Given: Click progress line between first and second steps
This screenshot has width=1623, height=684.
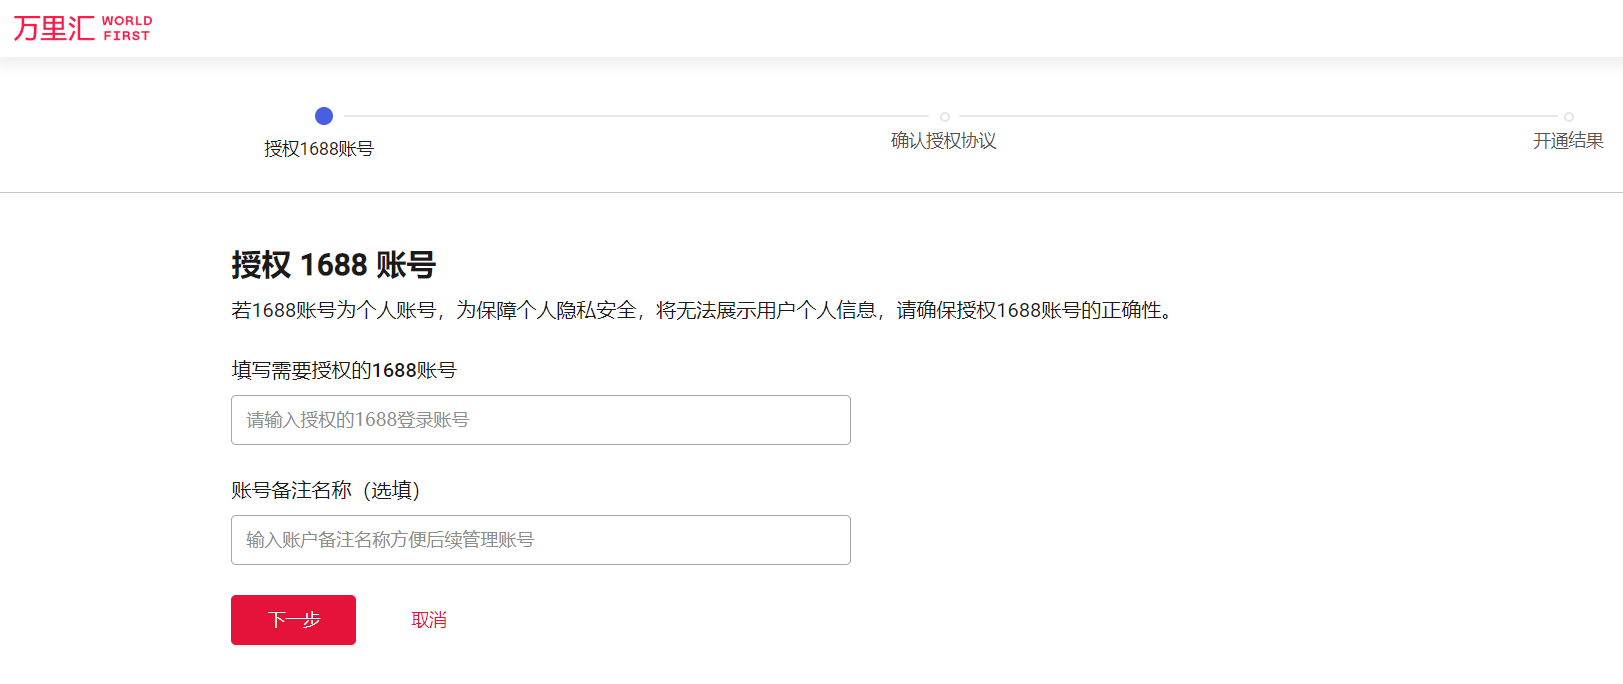Looking at the screenshot, I should tap(635, 116).
